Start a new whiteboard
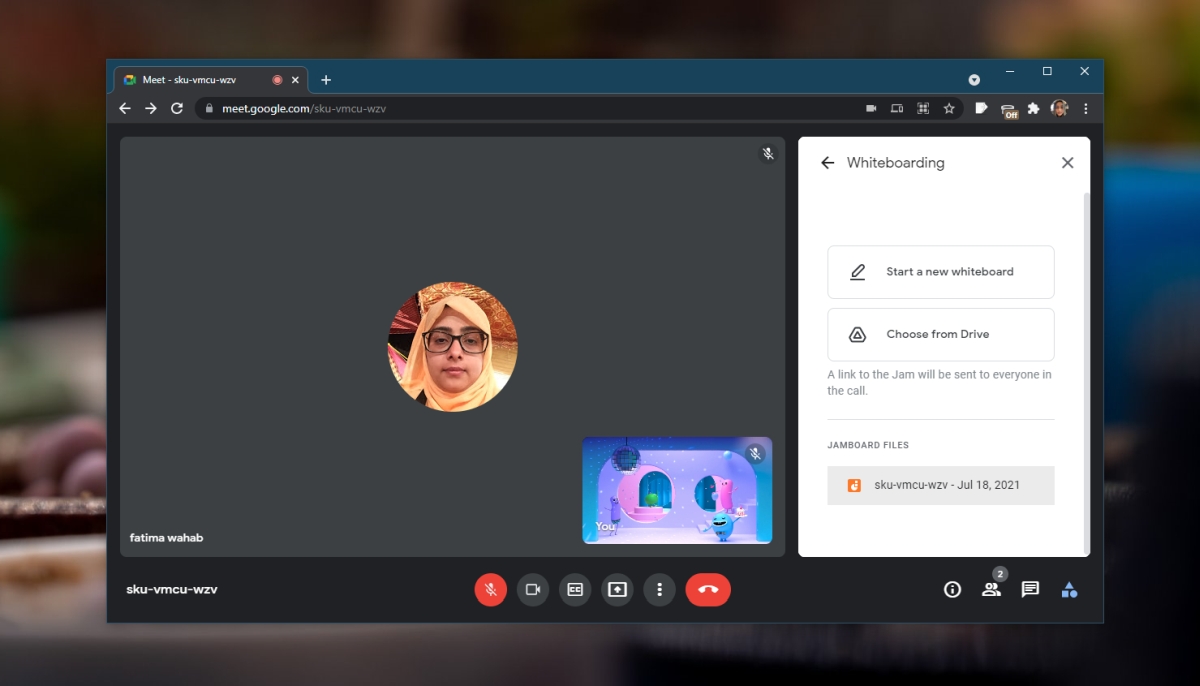 tap(940, 271)
